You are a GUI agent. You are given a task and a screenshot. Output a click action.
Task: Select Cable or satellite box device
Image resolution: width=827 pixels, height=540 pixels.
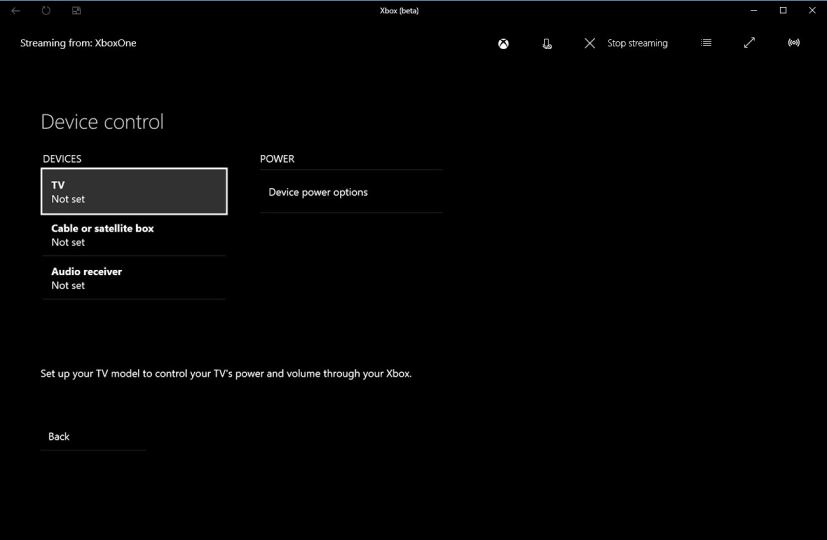pos(134,235)
